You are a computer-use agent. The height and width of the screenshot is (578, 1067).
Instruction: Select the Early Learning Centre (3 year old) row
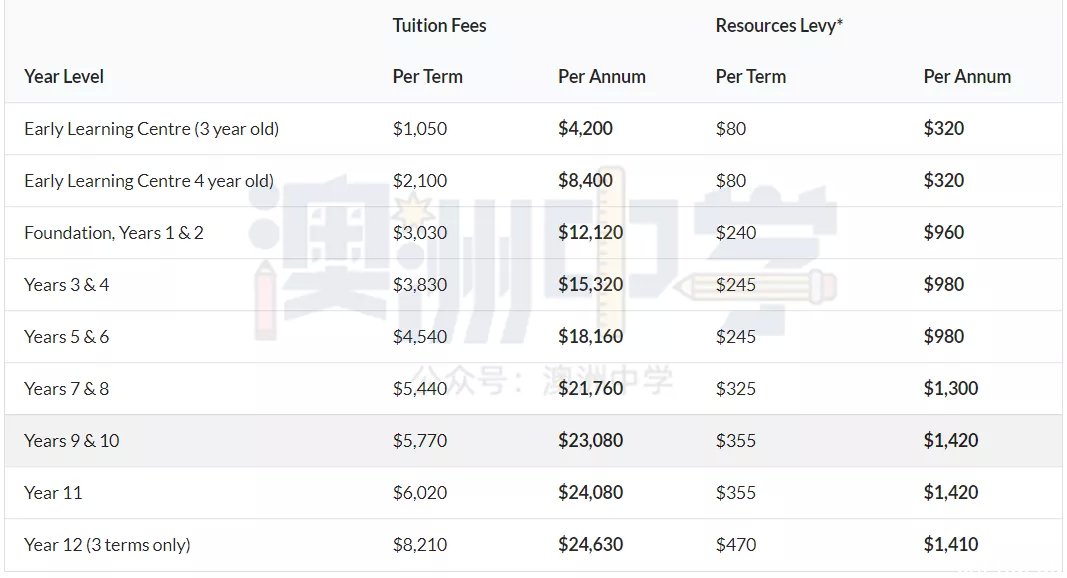[534, 129]
